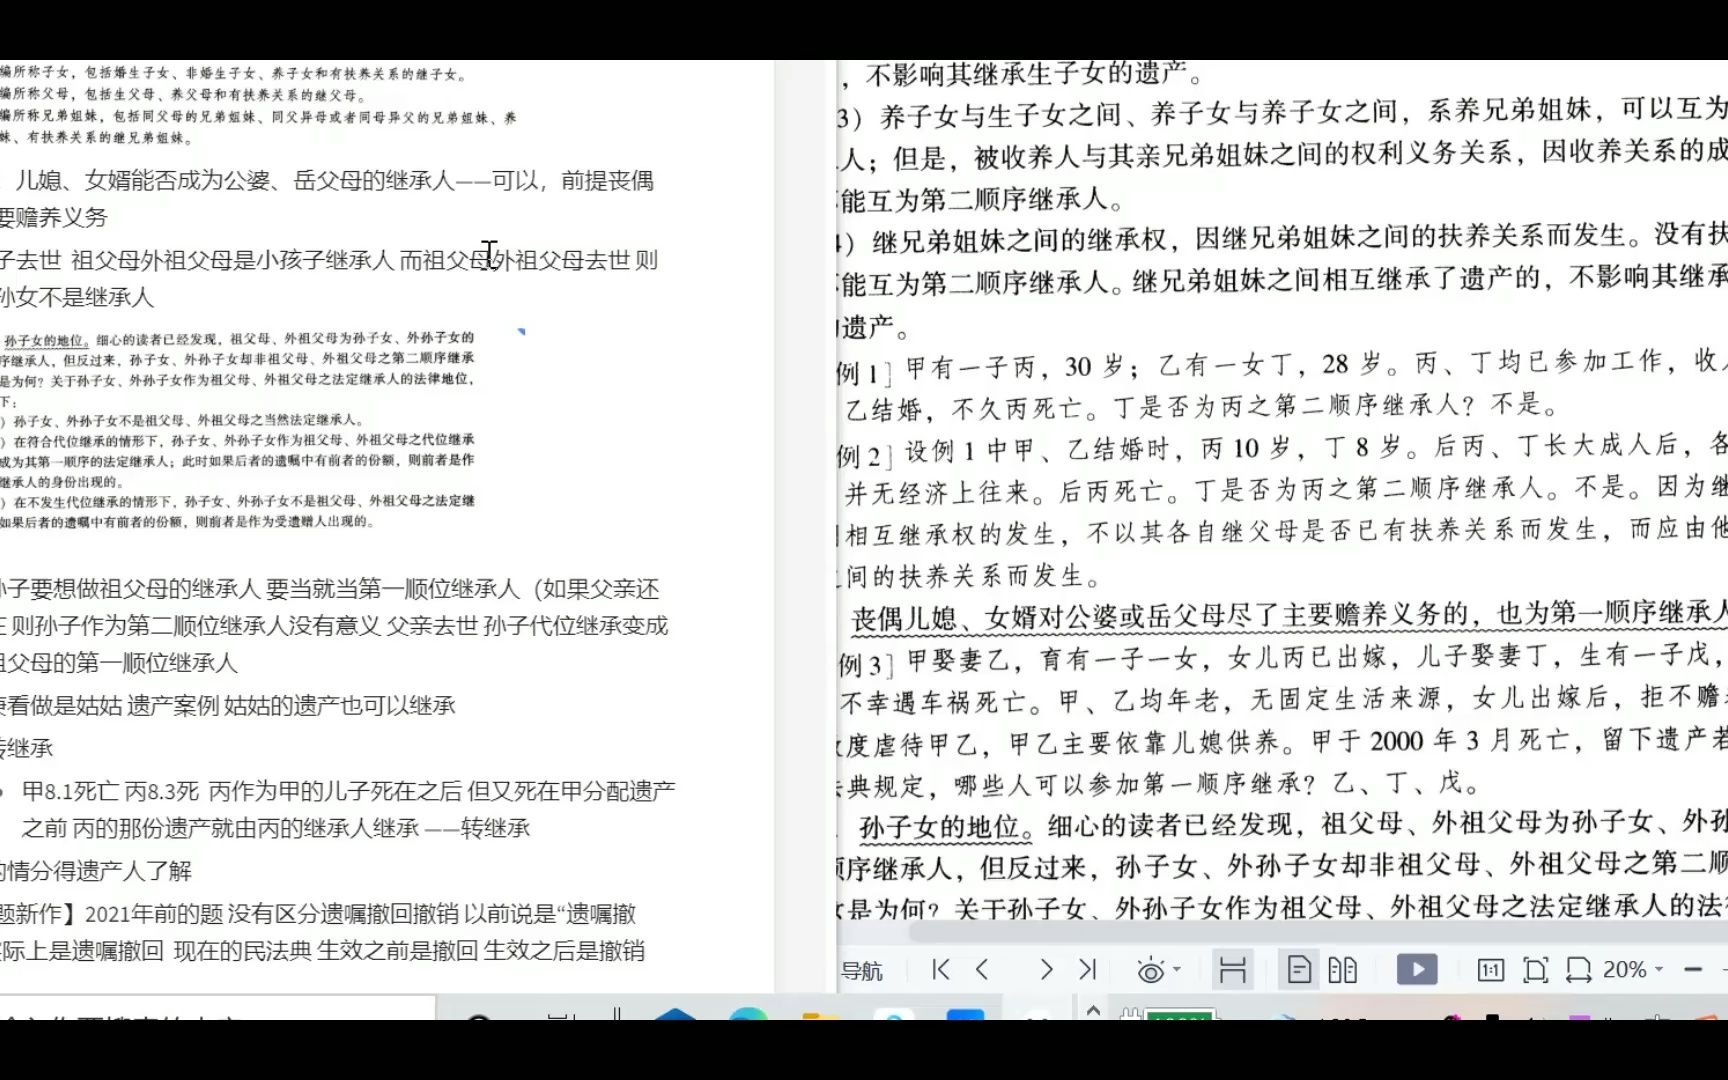Switch to two-page view

coord(1342,969)
